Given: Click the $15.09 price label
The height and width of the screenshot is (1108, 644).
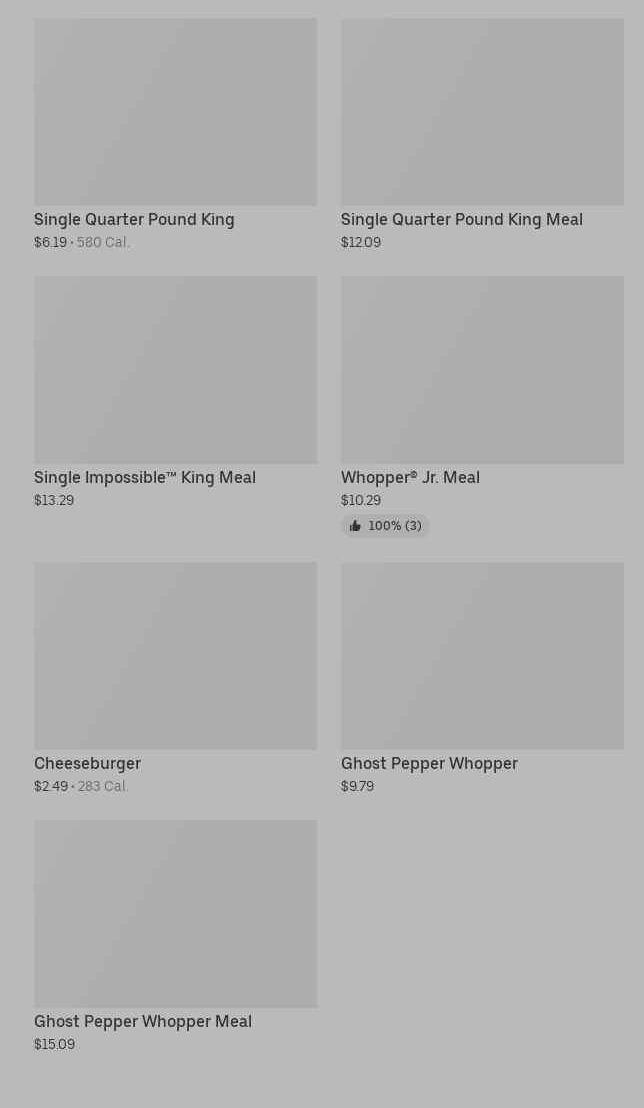Looking at the screenshot, I should point(54,1045).
